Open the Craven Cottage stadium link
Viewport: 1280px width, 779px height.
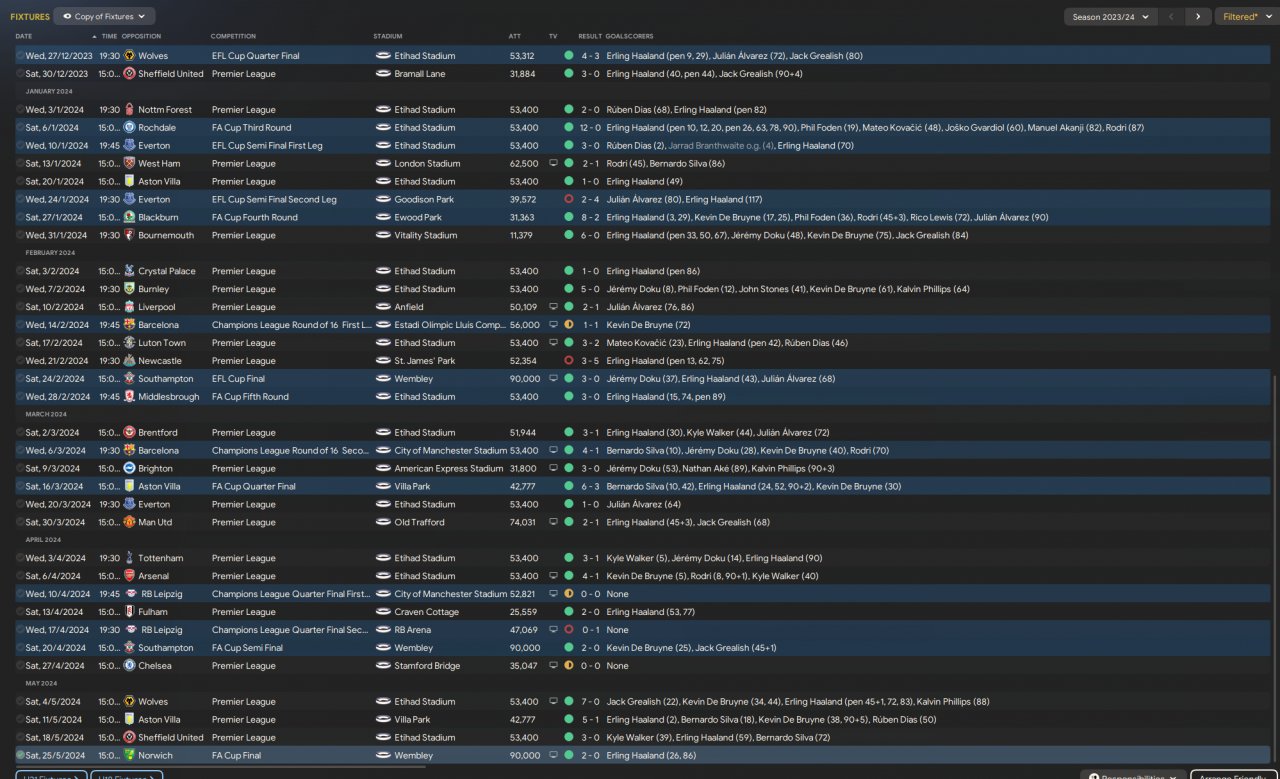click(x=427, y=612)
